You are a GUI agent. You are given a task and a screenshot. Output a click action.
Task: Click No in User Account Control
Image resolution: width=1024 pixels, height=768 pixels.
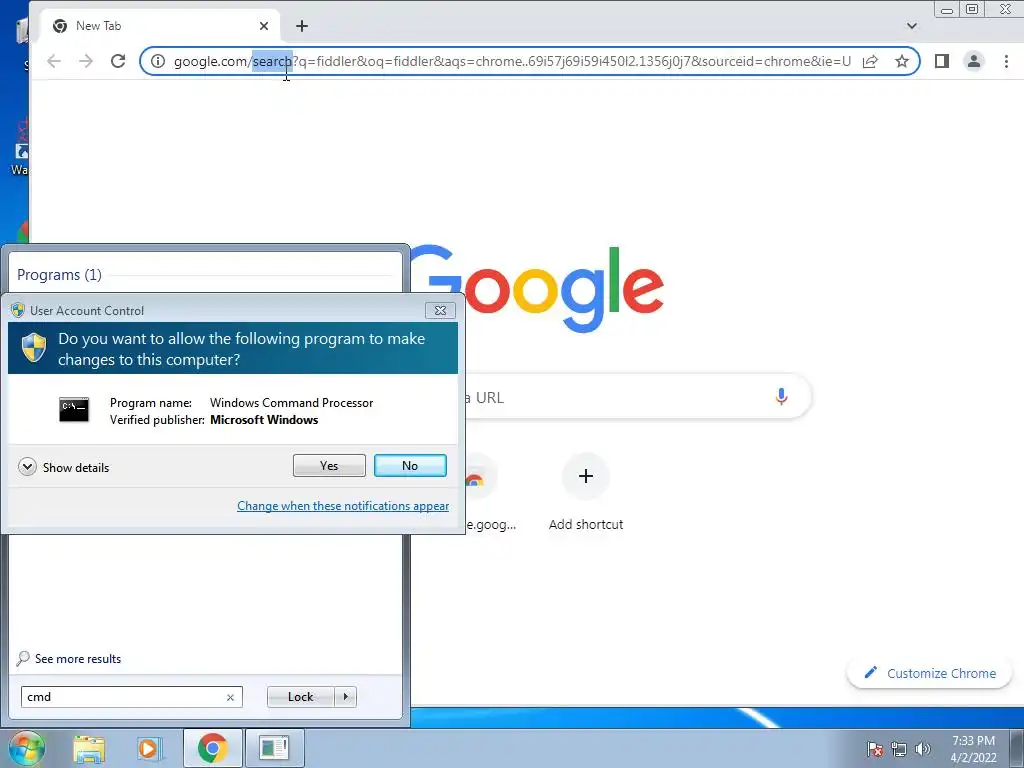pyautogui.click(x=410, y=466)
